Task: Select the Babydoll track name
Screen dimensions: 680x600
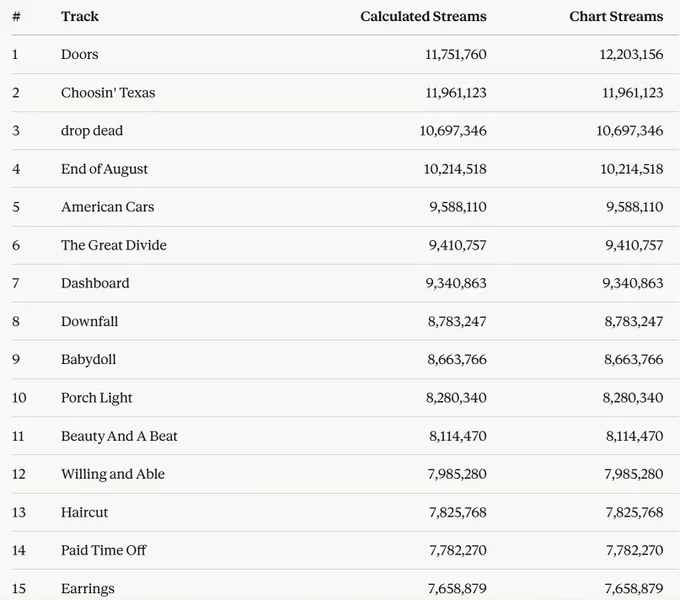Action: tap(88, 359)
